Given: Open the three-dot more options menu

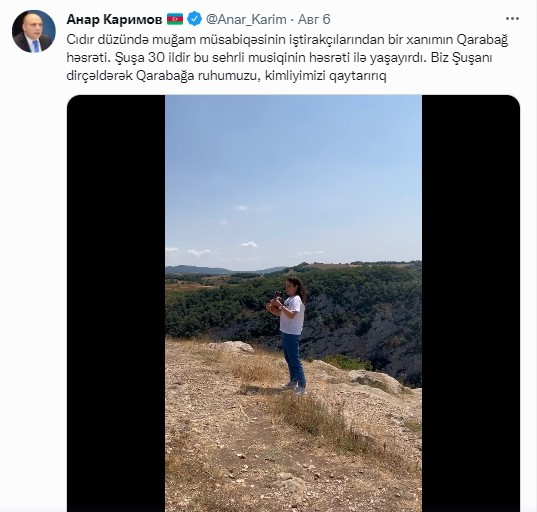Looking at the screenshot, I should coord(512,19).
